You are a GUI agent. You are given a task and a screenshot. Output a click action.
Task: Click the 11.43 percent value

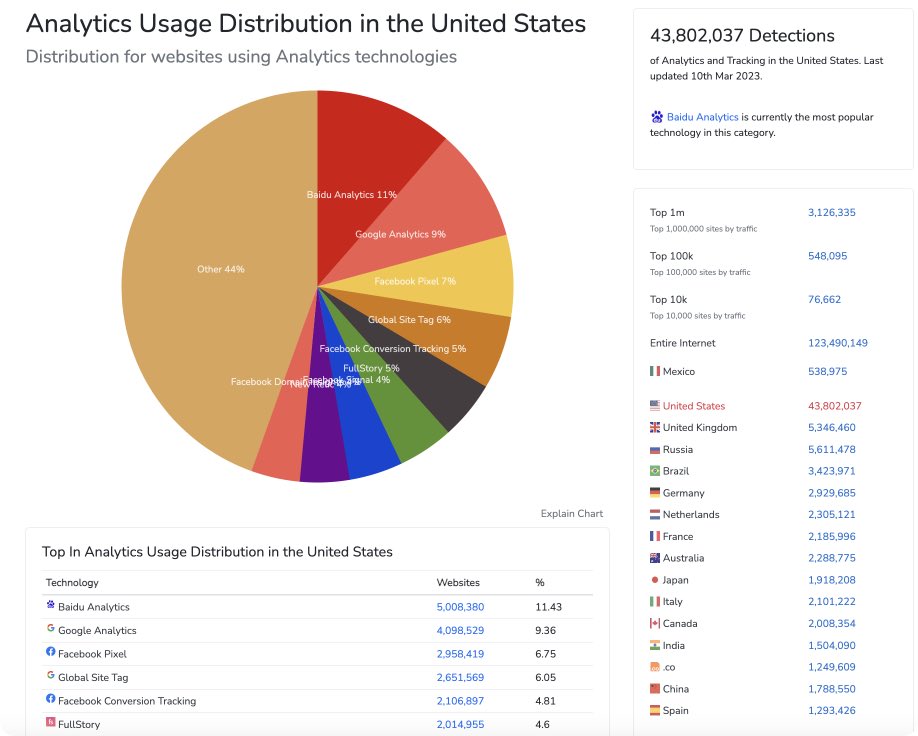pos(549,607)
